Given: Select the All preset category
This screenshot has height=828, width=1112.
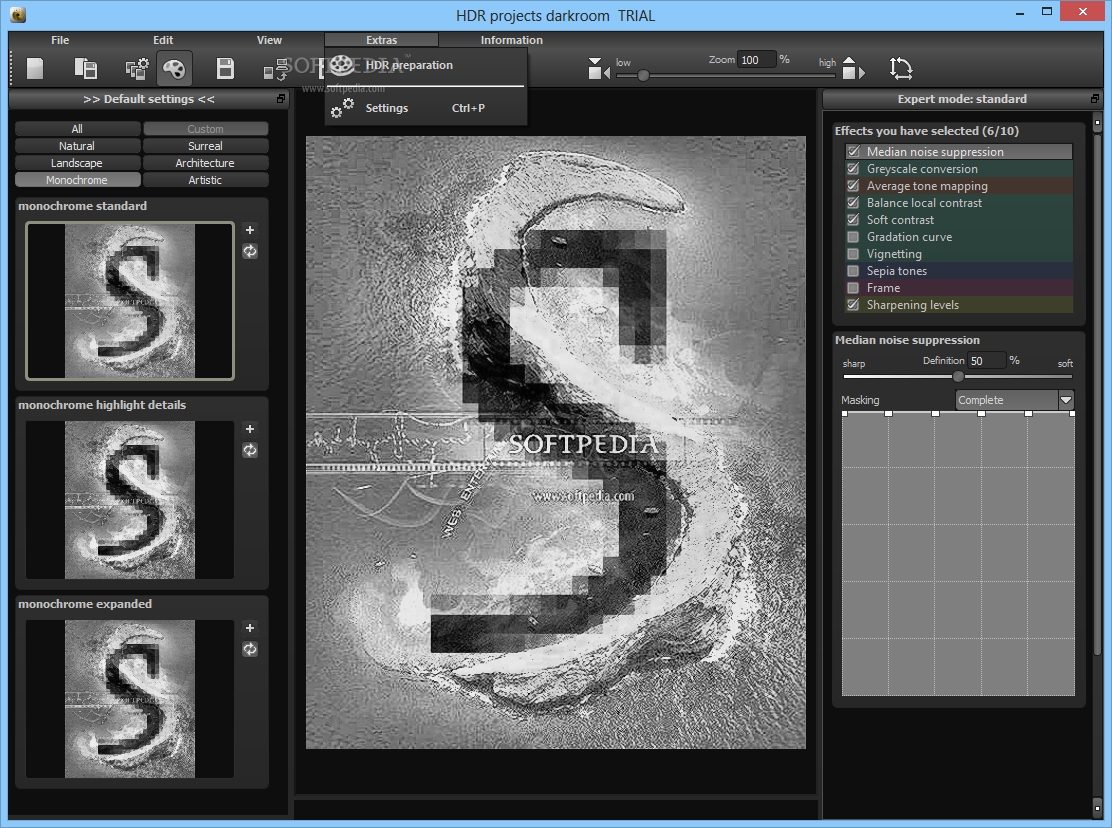Looking at the screenshot, I should pos(77,129).
